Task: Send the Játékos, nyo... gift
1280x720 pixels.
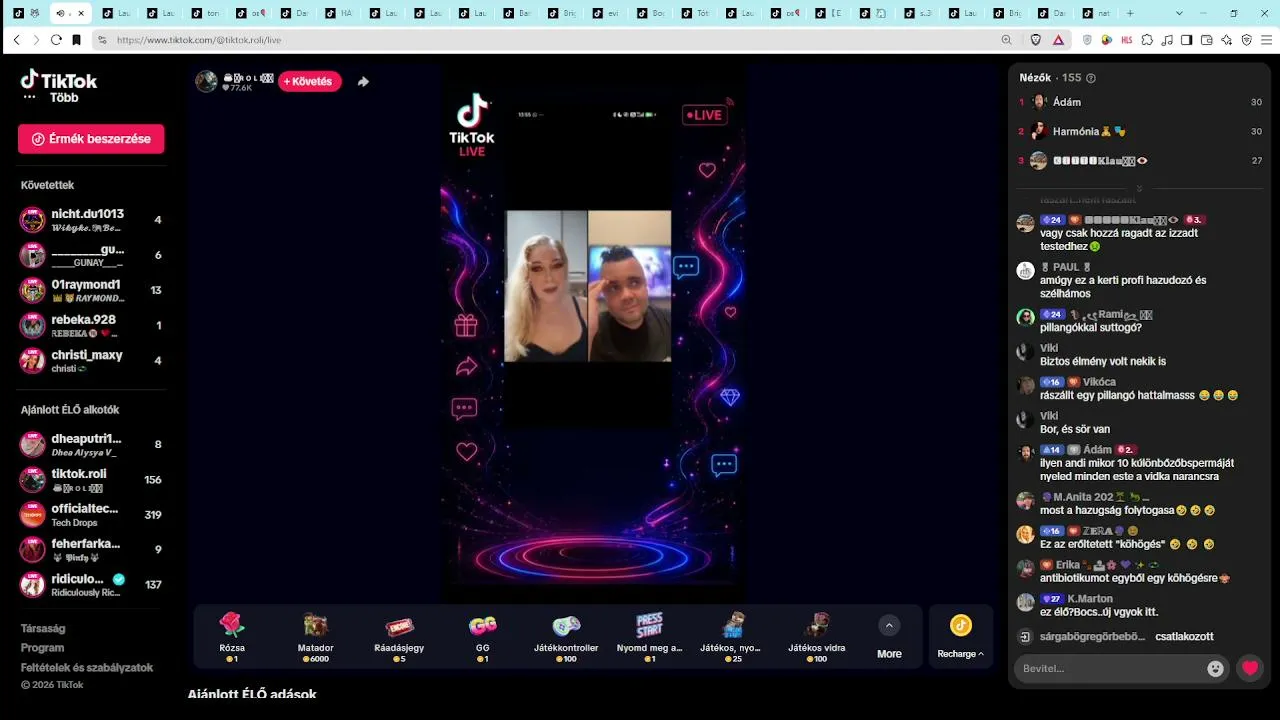Action: pos(733,637)
